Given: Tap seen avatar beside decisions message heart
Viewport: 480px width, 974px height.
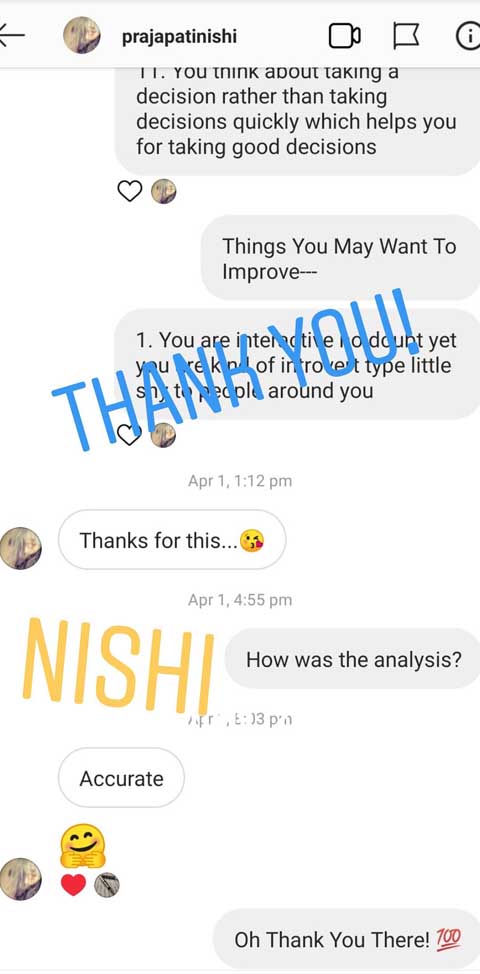Looking at the screenshot, I should point(164,191).
